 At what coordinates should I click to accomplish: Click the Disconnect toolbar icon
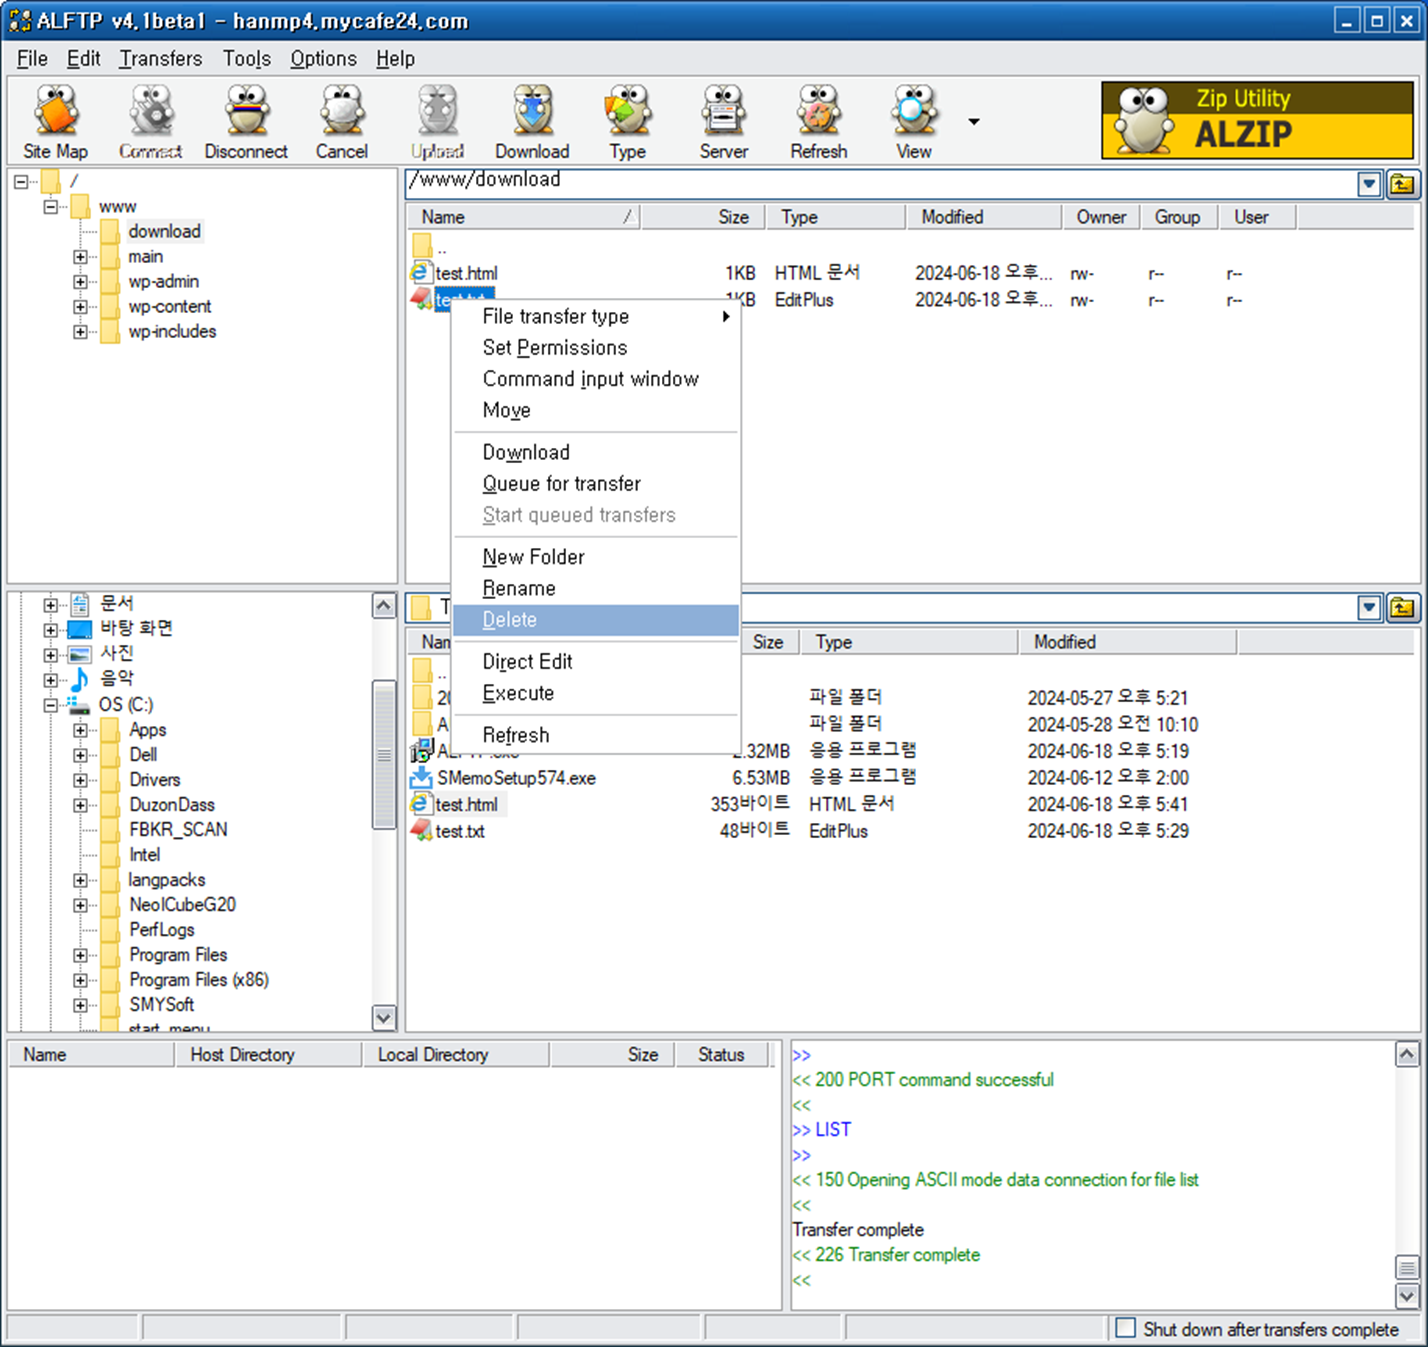point(245,118)
